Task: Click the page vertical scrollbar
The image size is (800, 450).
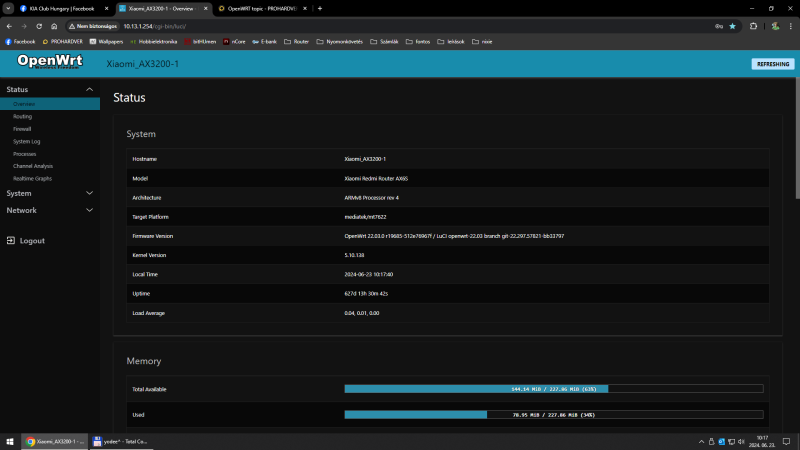Action: 797,138
